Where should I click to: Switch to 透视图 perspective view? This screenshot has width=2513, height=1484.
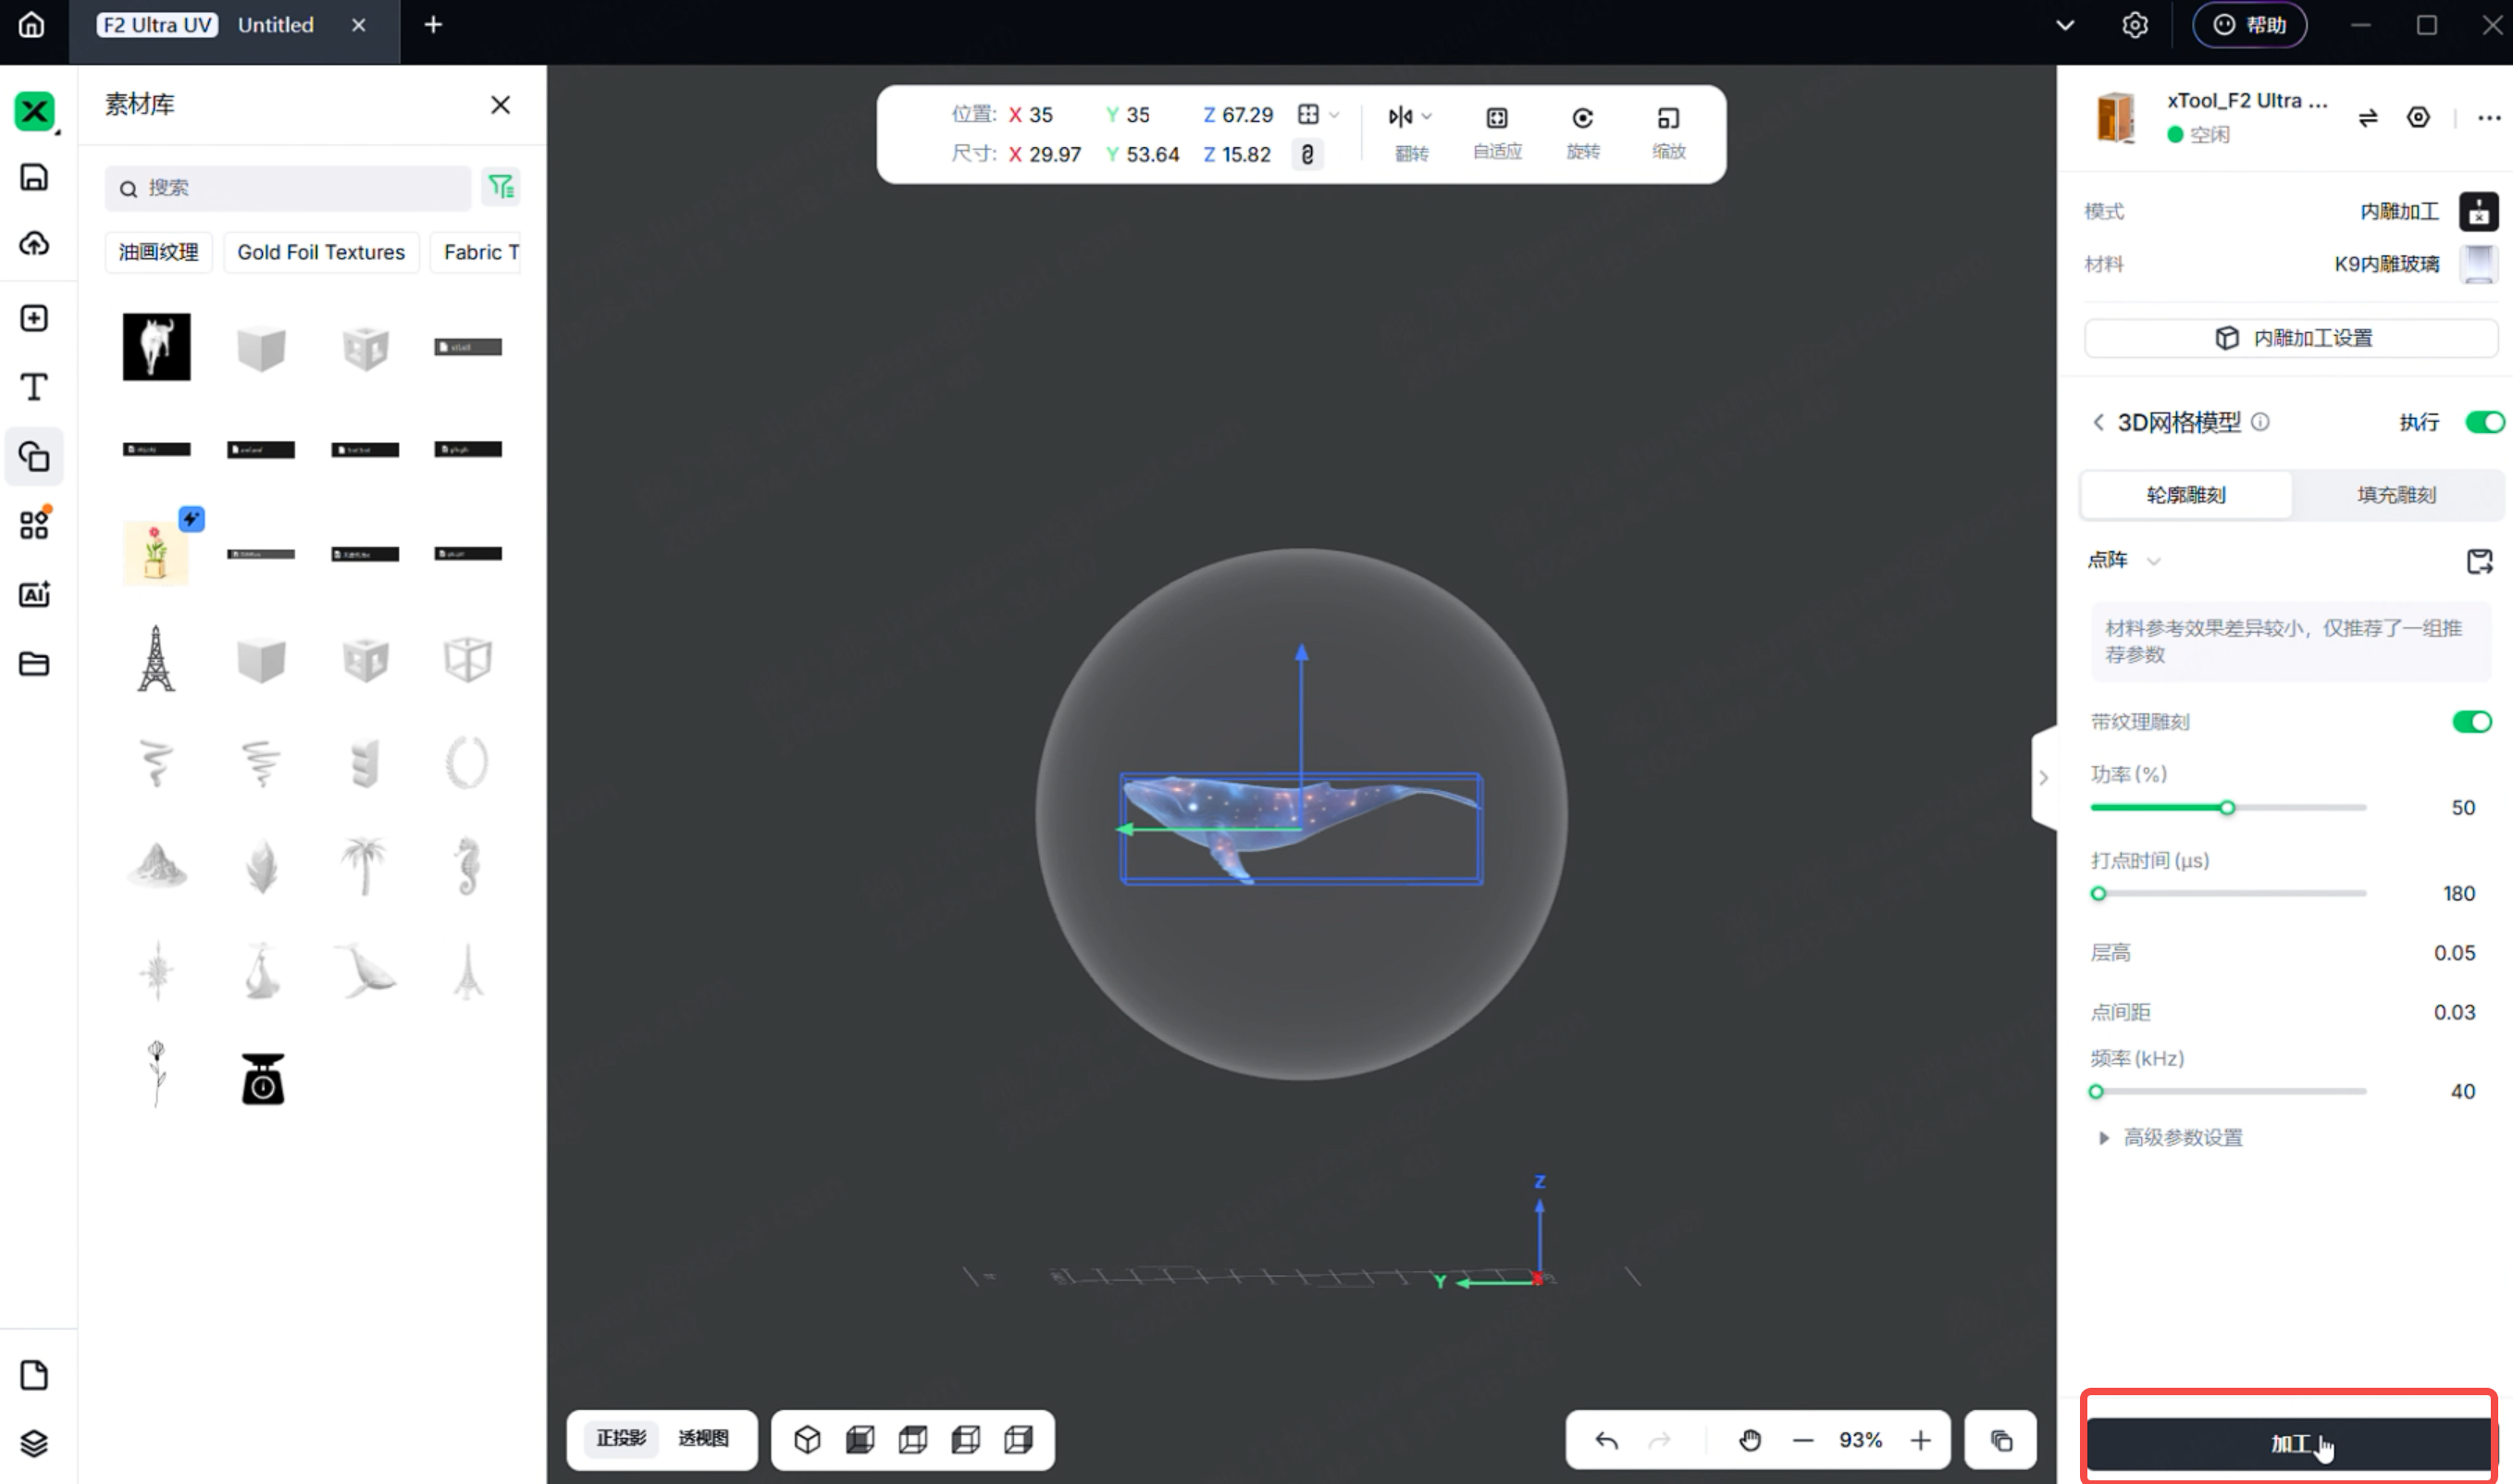pyautogui.click(x=703, y=1439)
